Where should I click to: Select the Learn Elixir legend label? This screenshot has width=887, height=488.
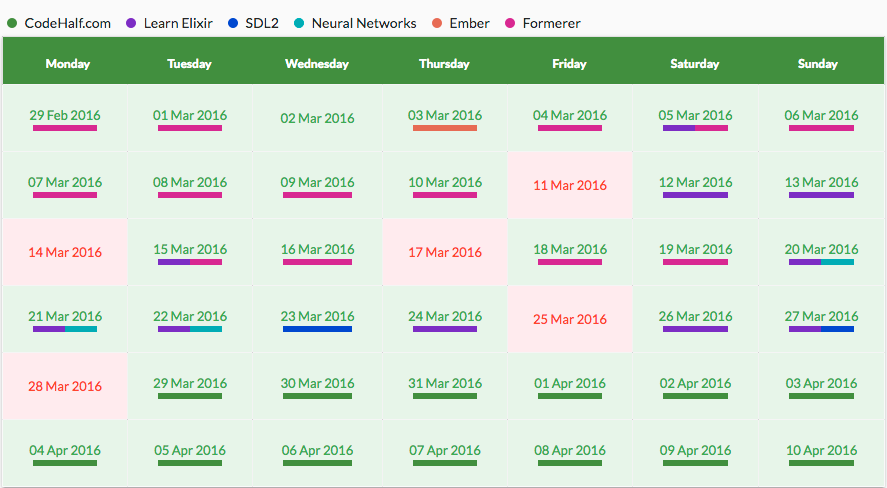(x=178, y=23)
